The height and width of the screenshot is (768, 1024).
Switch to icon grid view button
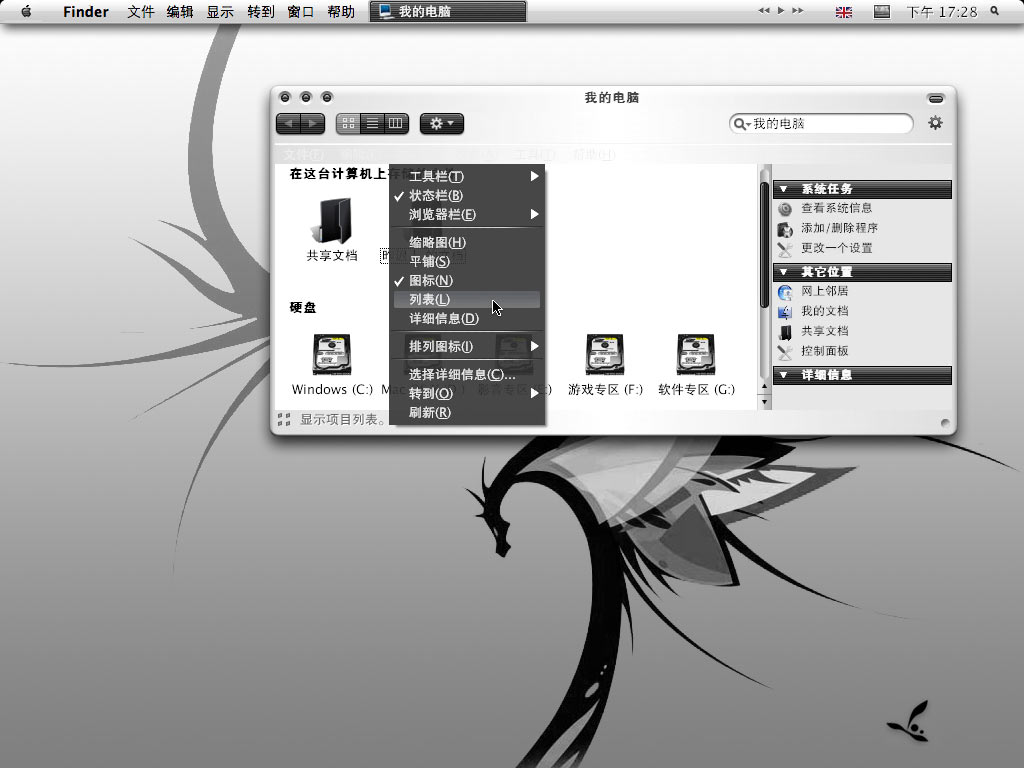click(348, 123)
